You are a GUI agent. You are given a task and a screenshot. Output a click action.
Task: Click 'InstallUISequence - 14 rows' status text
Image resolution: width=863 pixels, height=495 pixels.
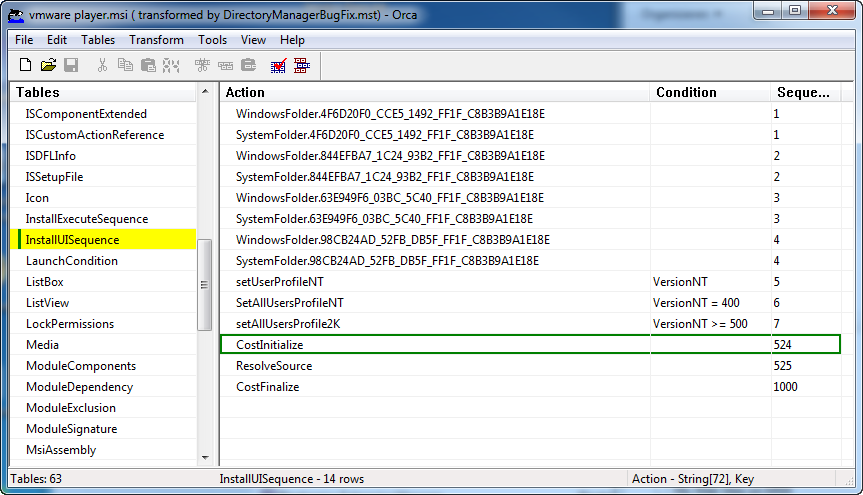(x=292, y=479)
